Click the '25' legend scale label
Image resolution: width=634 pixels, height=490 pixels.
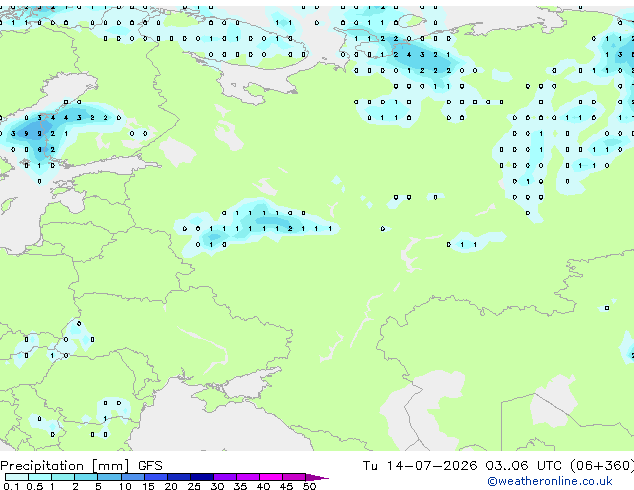(x=194, y=486)
